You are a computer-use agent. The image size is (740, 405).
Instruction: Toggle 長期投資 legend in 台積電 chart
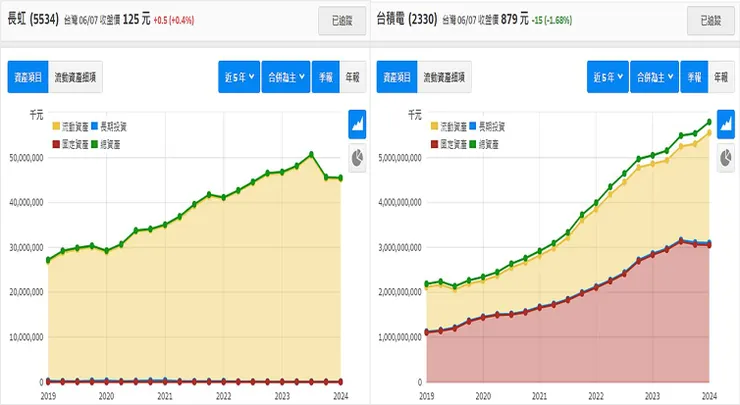[x=487, y=127]
